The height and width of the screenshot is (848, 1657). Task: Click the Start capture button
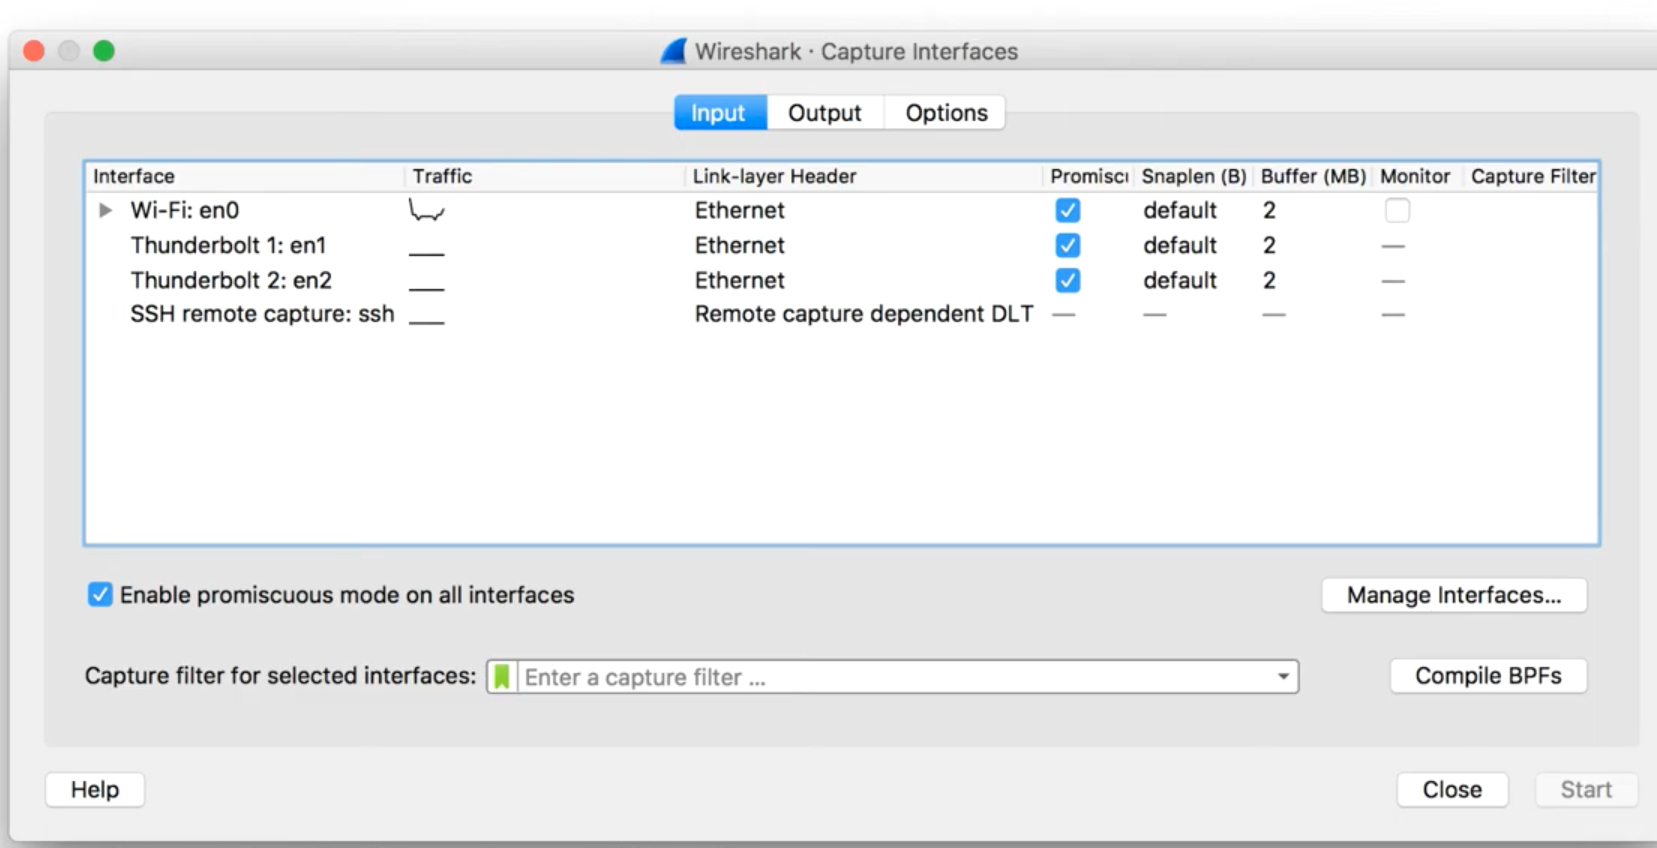tap(1586, 790)
